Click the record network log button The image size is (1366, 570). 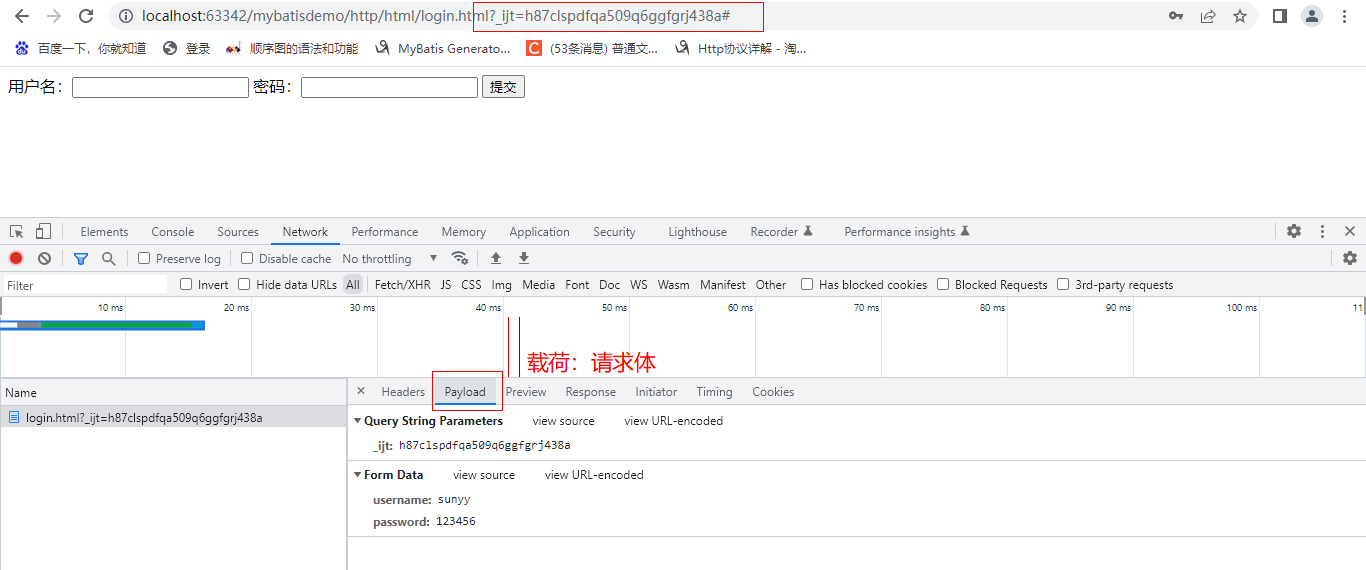[x=16, y=258]
